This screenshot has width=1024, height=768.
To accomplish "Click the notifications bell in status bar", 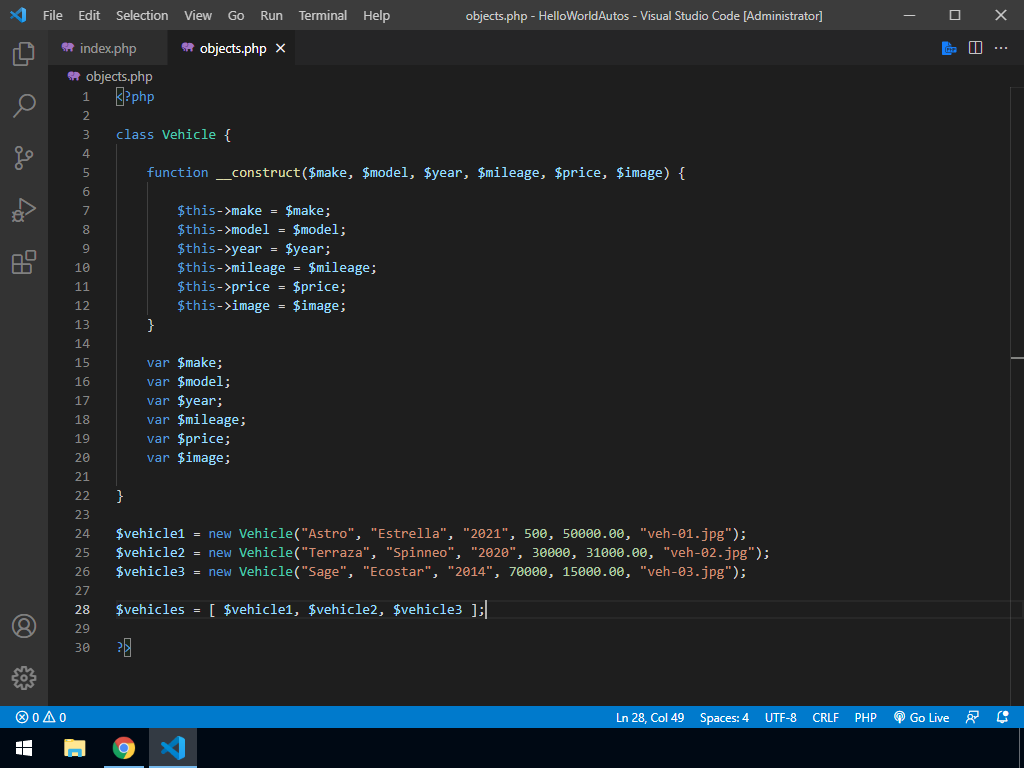I will (x=1002, y=717).
